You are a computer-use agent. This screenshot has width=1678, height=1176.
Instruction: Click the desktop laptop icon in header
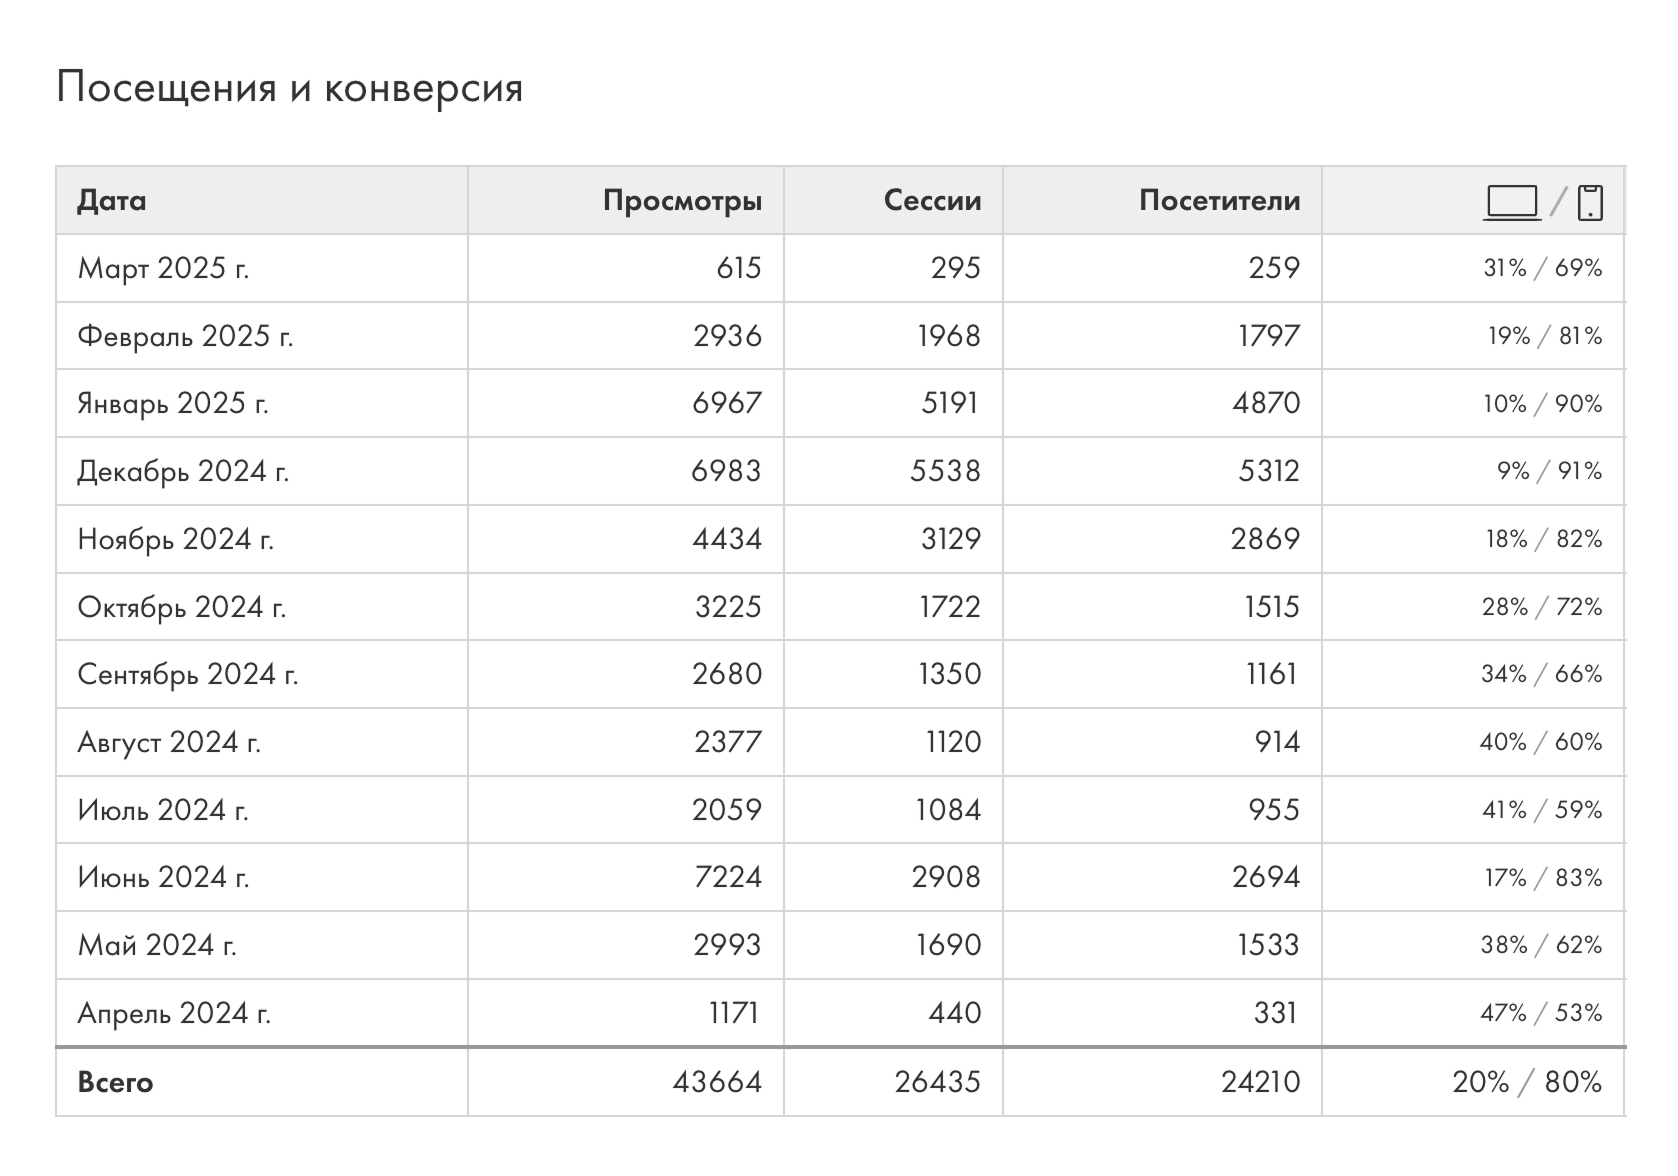pos(1511,201)
